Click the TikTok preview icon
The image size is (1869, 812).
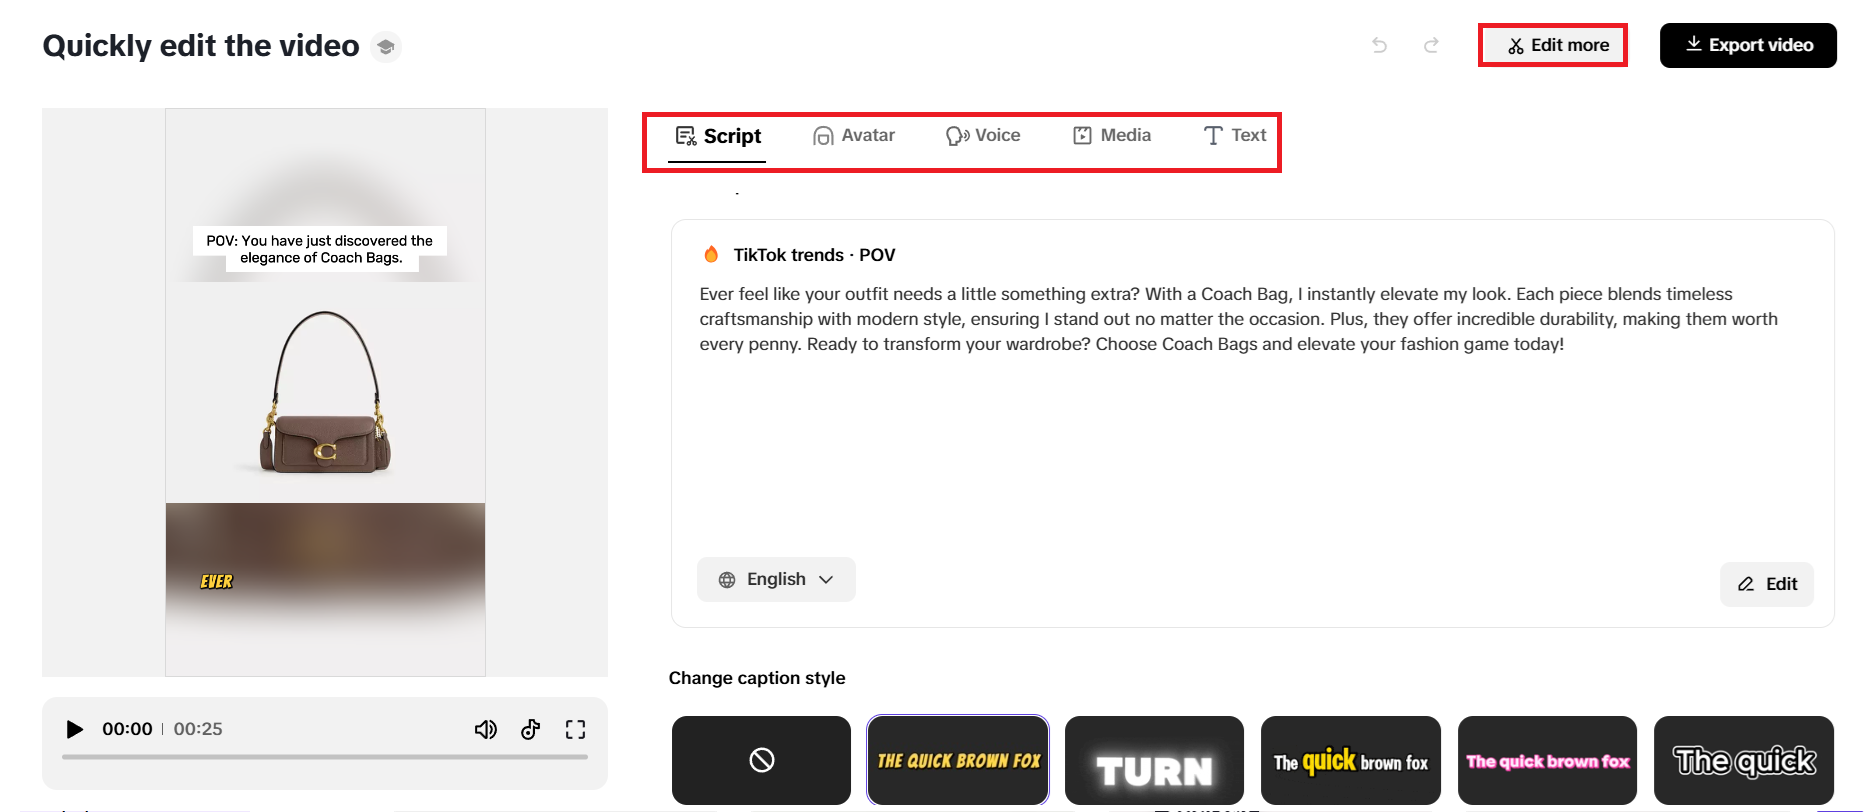pyautogui.click(x=531, y=729)
